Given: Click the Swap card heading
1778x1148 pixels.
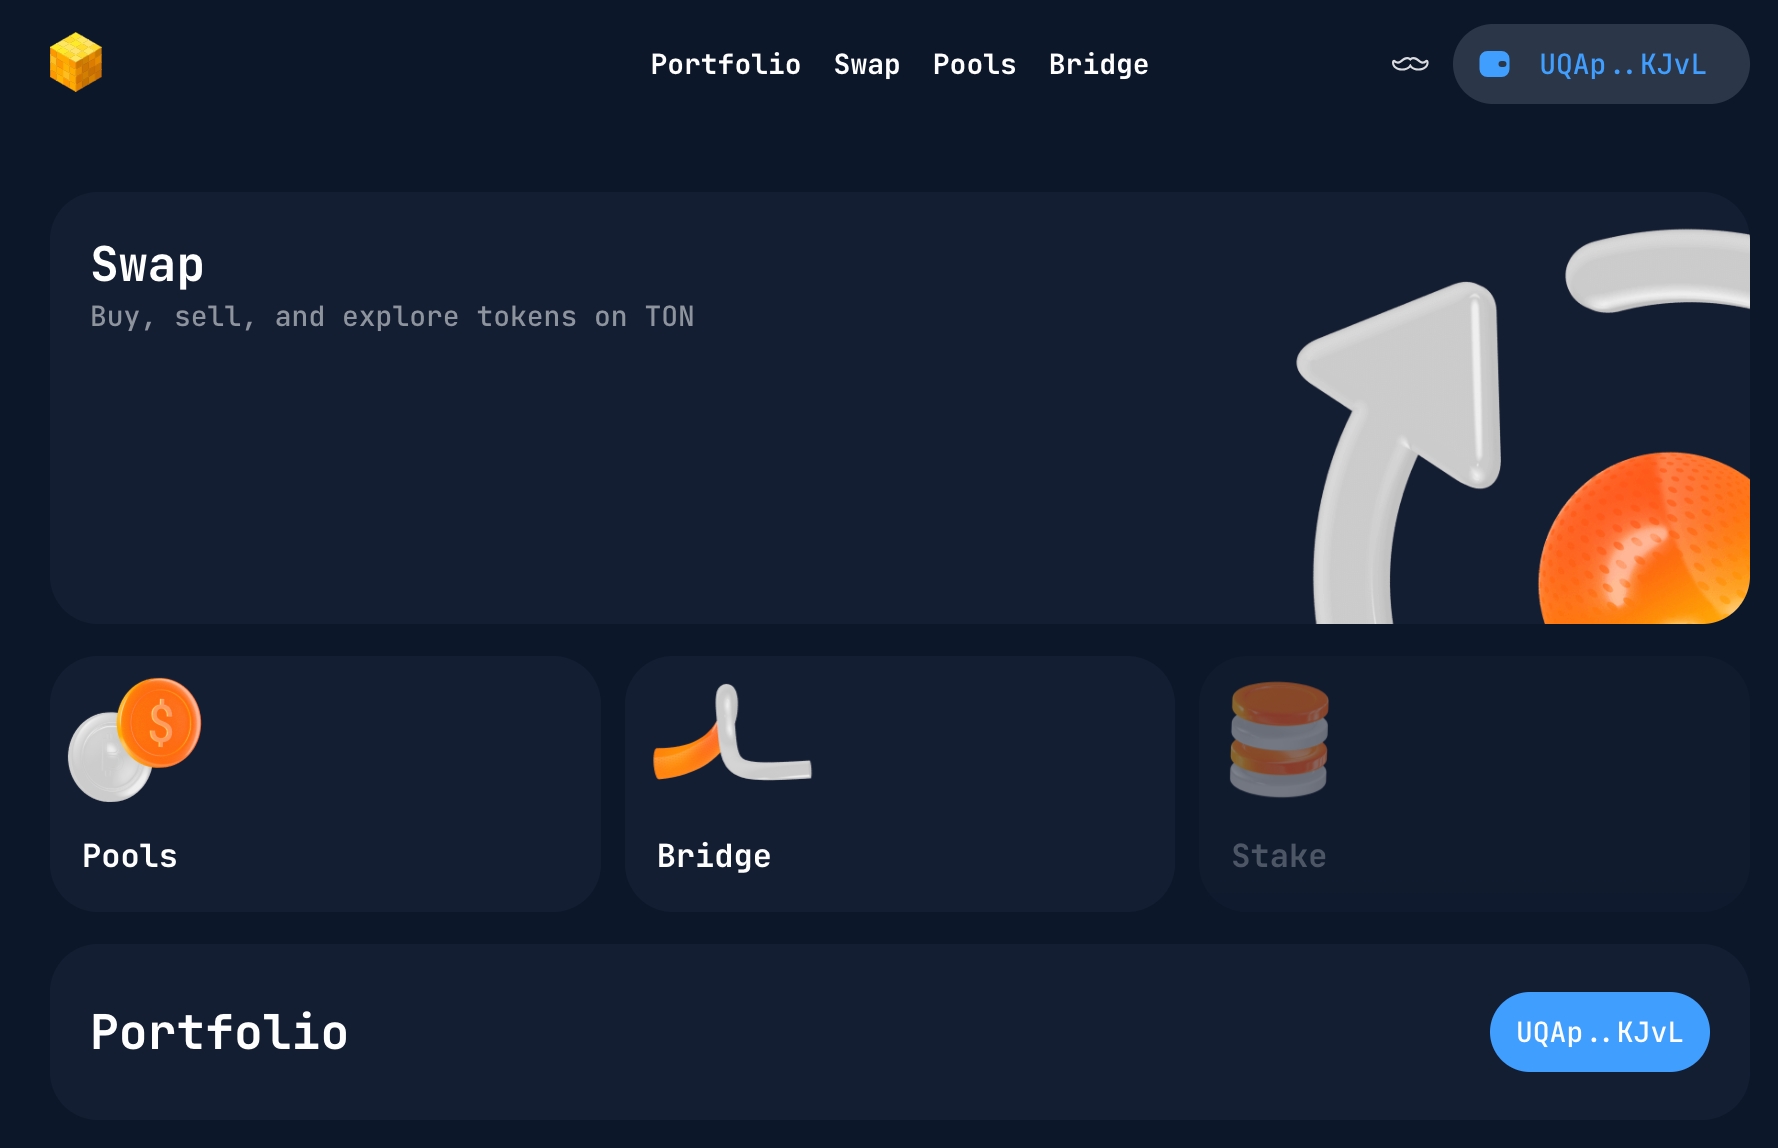Looking at the screenshot, I should (x=147, y=265).
